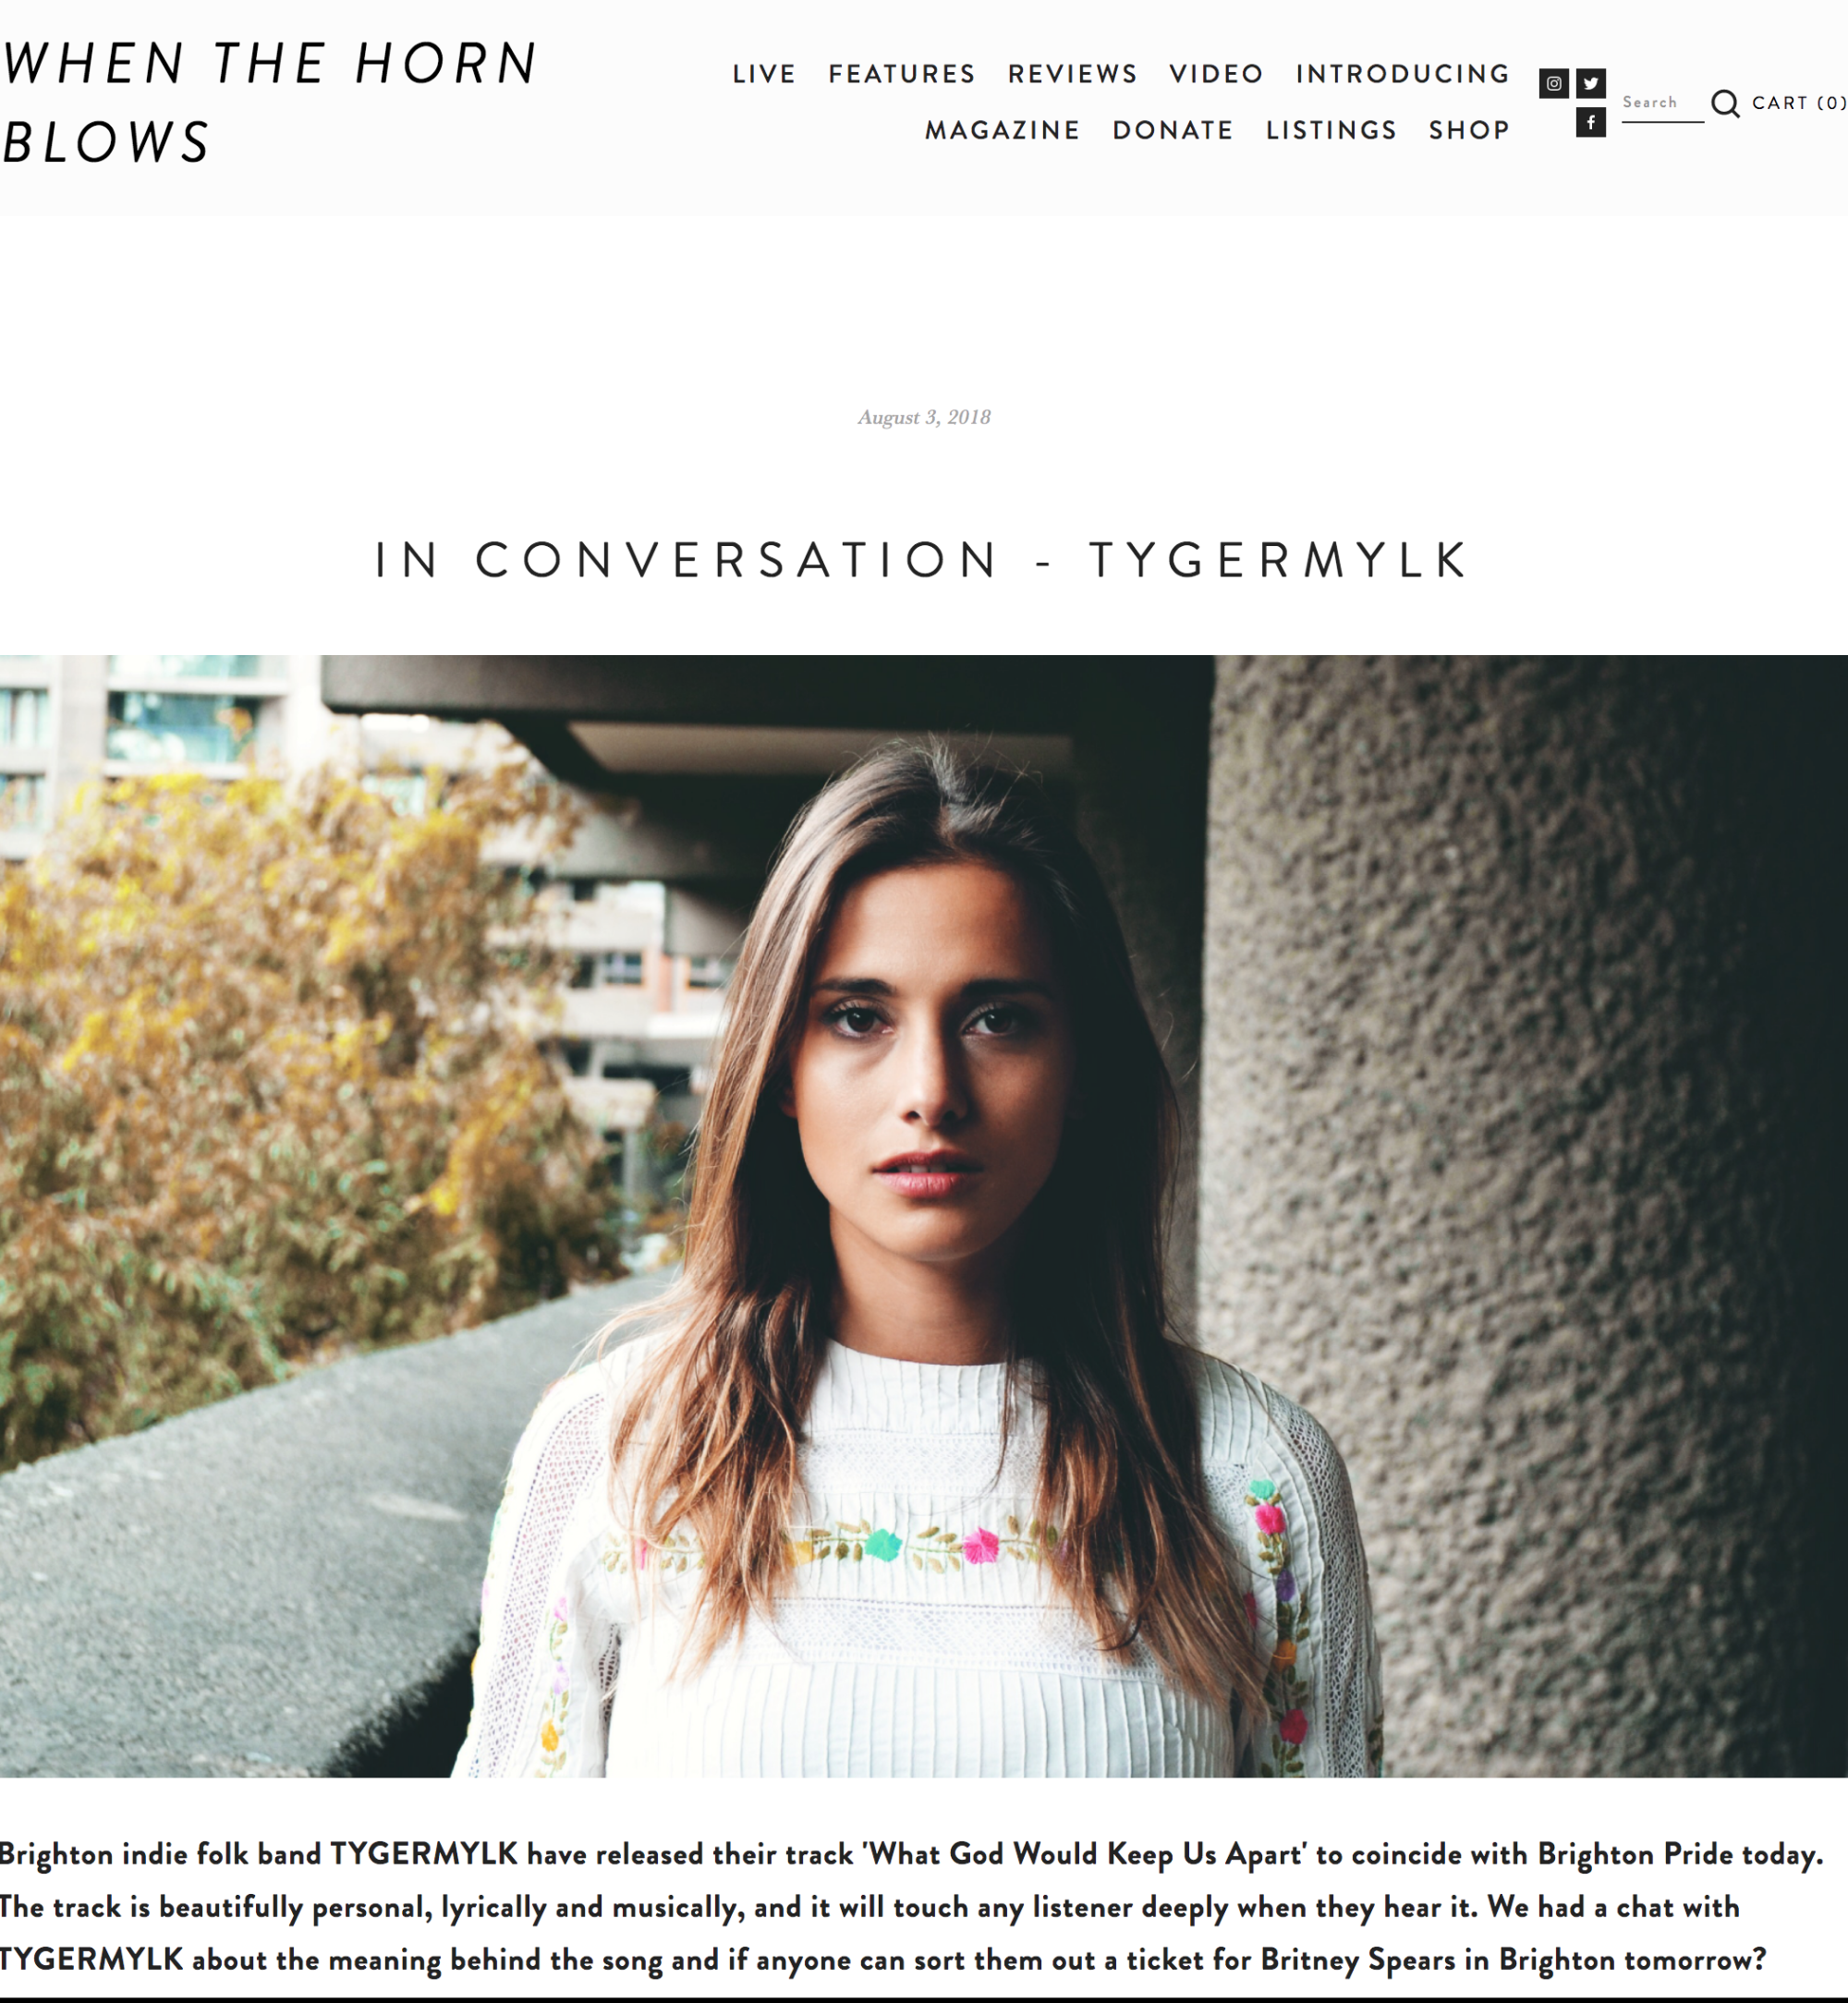Open the Cart (0) link

(1799, 103)
